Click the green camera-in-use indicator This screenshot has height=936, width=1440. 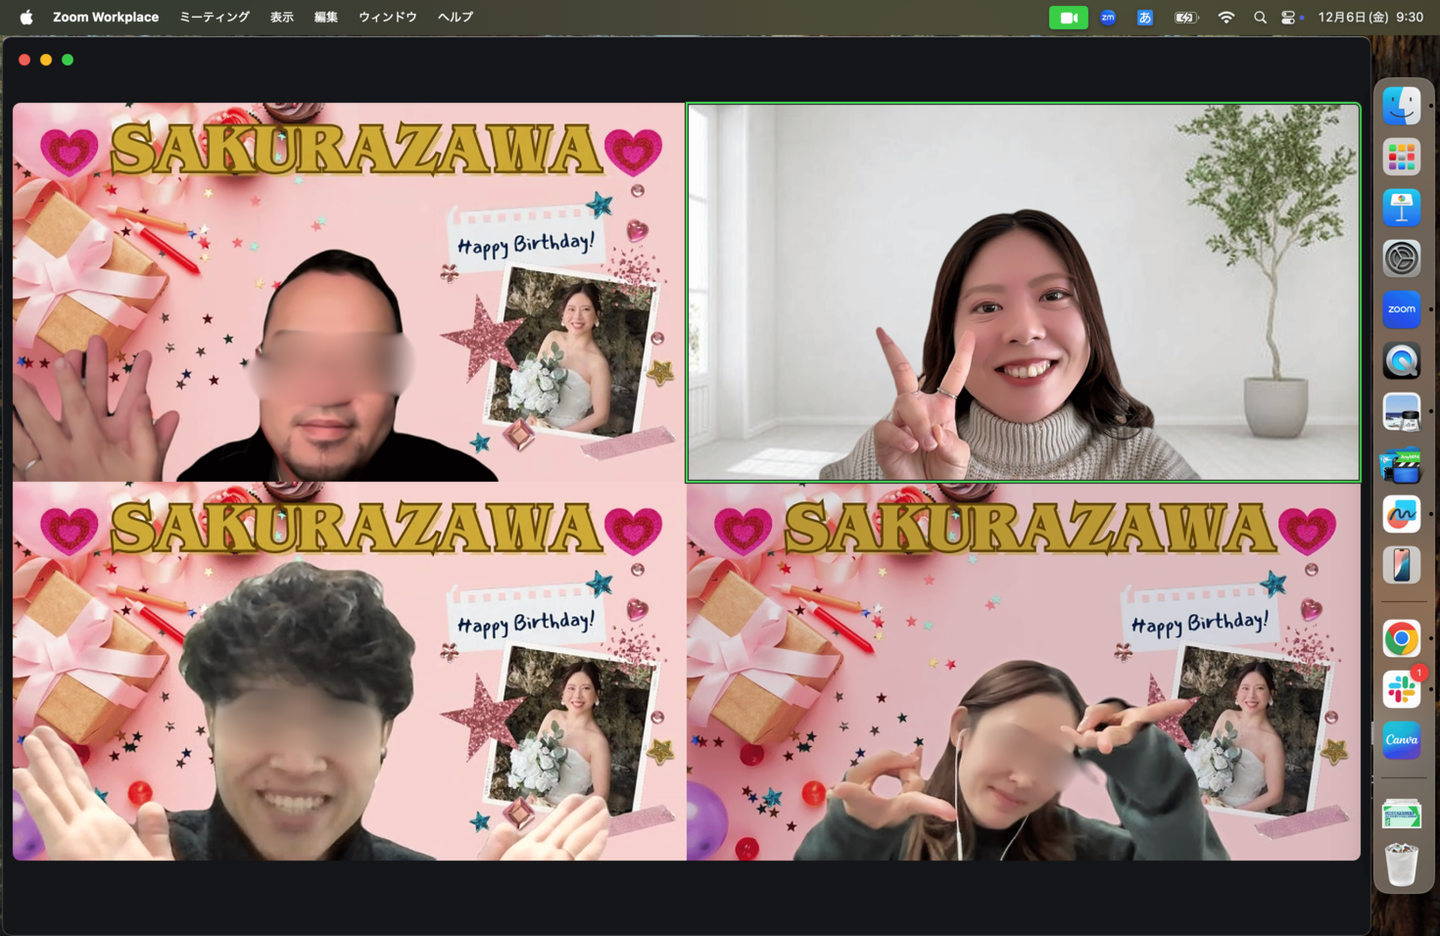coord(1068,17)
